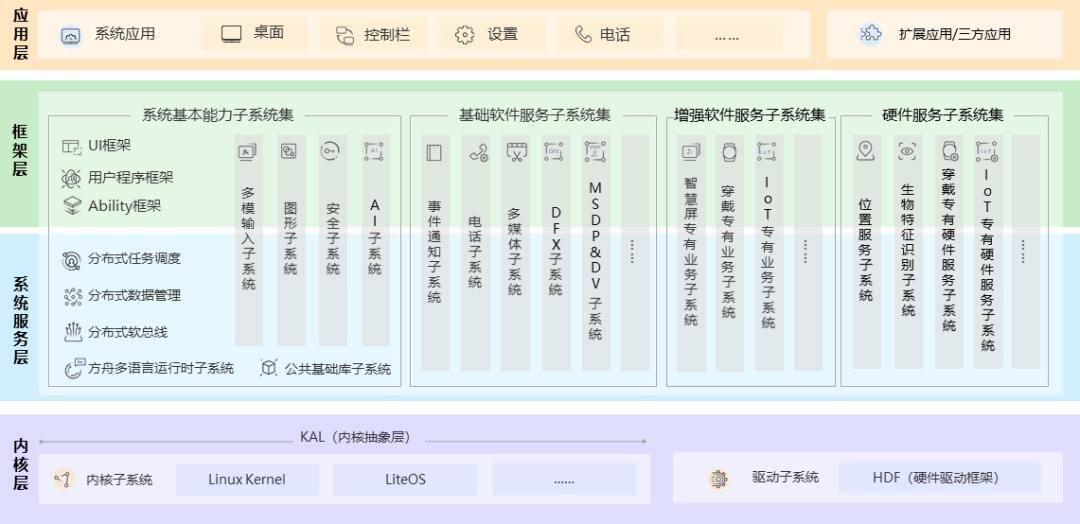This screenshot has height=524, width=1080.
Task: Click the icon above 图形子系统
Action: point(289,151)
